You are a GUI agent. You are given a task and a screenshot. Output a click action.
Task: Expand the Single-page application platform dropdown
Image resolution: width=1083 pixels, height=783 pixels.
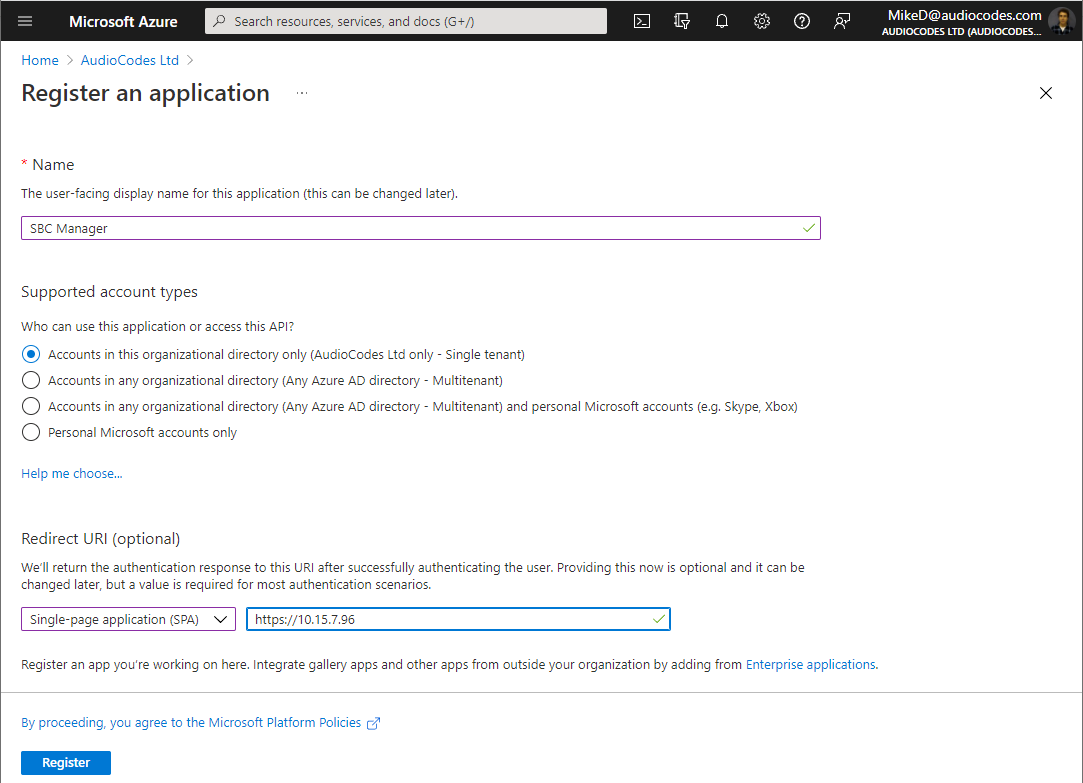(128, 619)
